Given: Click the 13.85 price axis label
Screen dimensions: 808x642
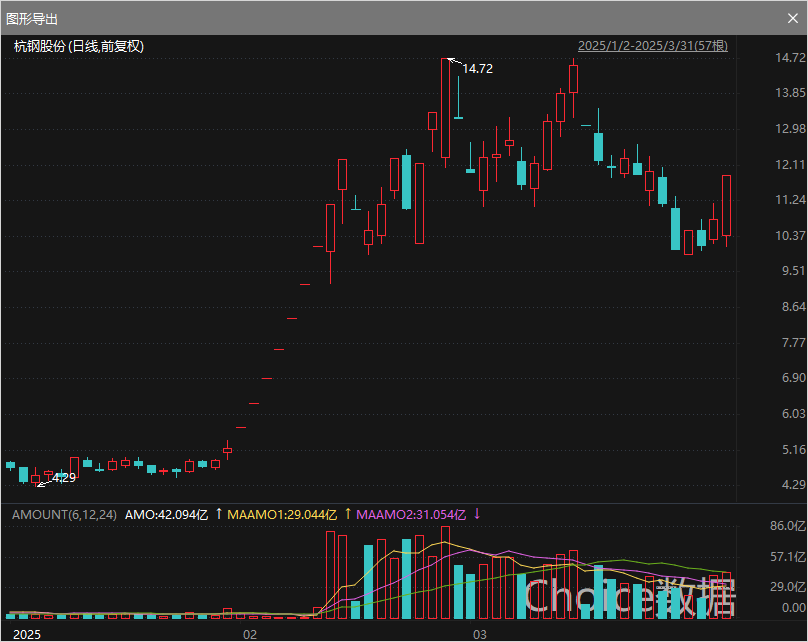Looking at the screenshot, I should [x=790, y=93].
